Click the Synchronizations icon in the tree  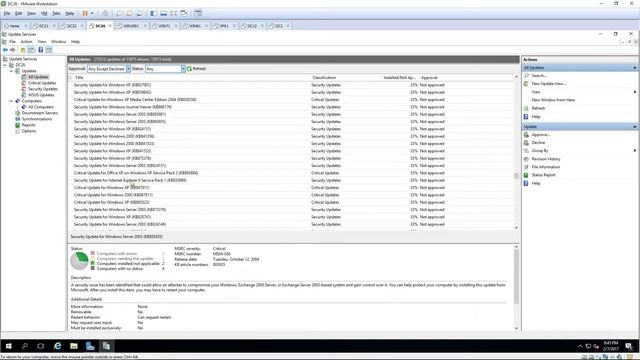click(18, 119)
